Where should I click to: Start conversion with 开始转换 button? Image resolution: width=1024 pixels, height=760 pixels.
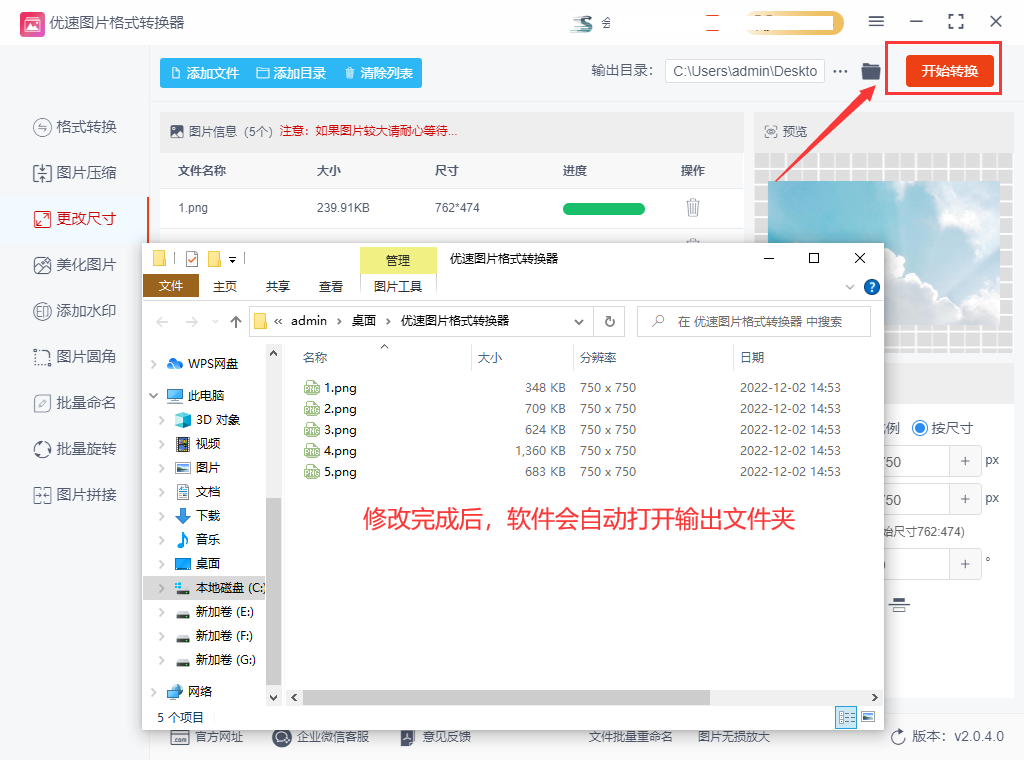point(950,71)
